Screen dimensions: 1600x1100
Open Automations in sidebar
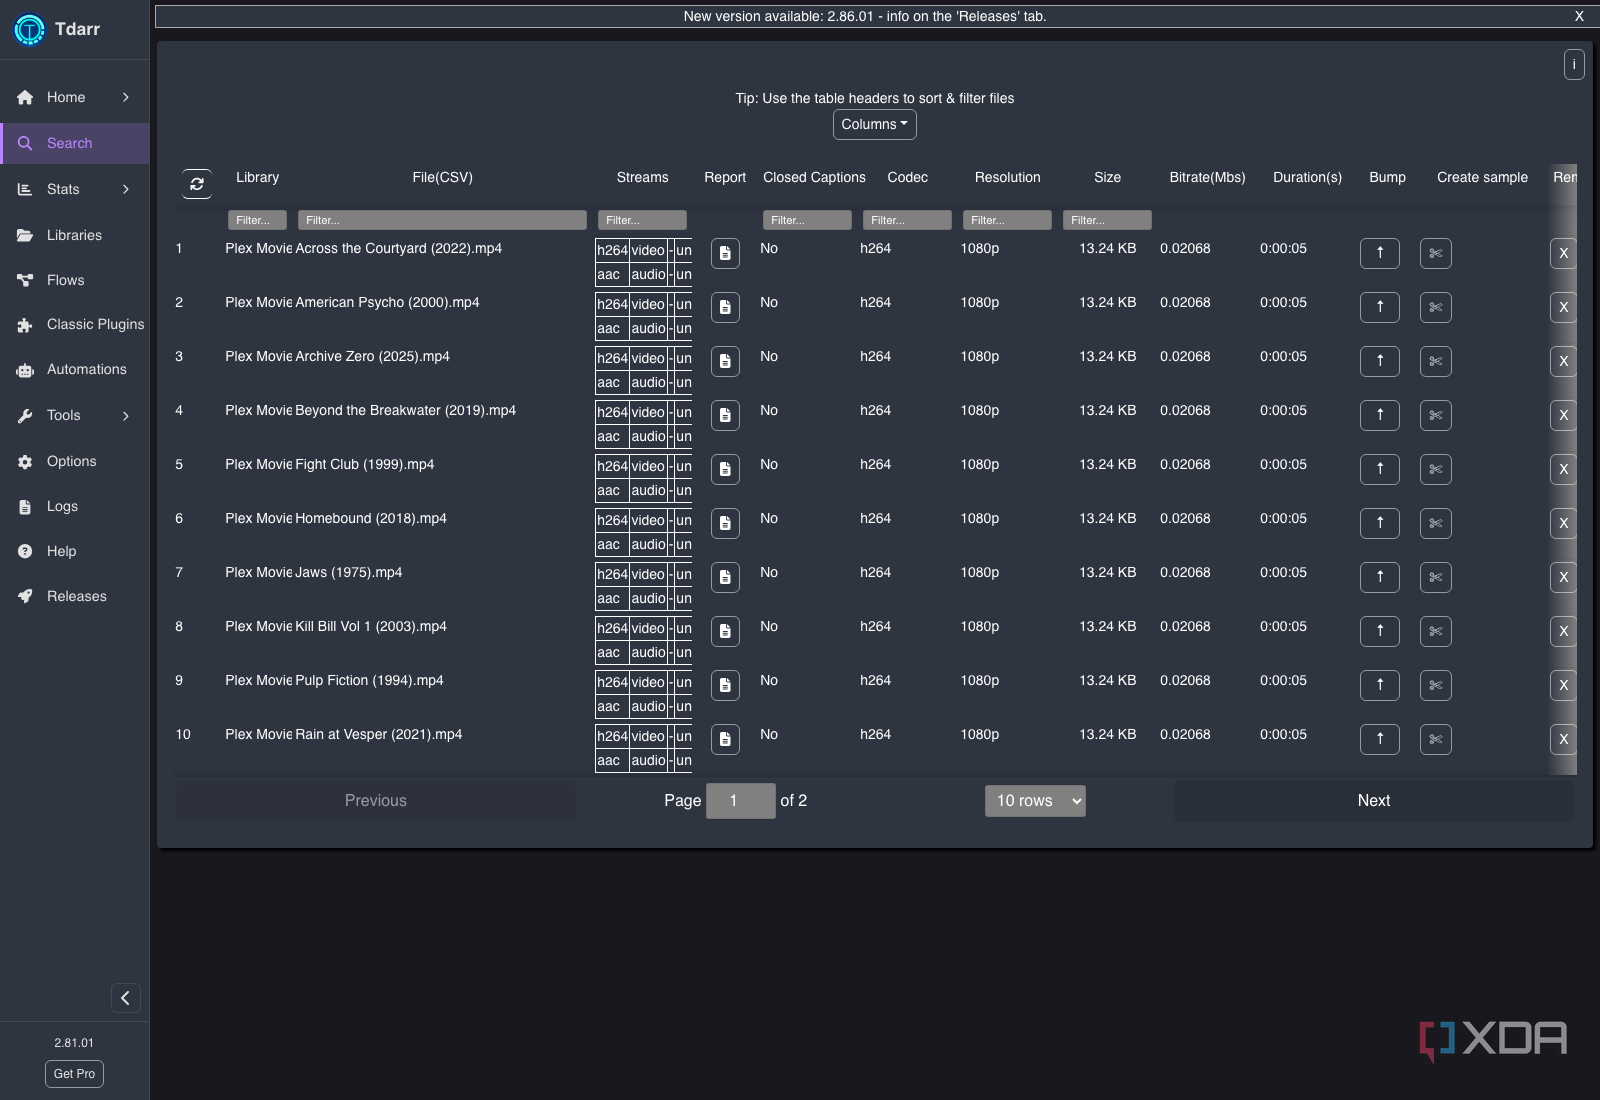pos(75,369)
